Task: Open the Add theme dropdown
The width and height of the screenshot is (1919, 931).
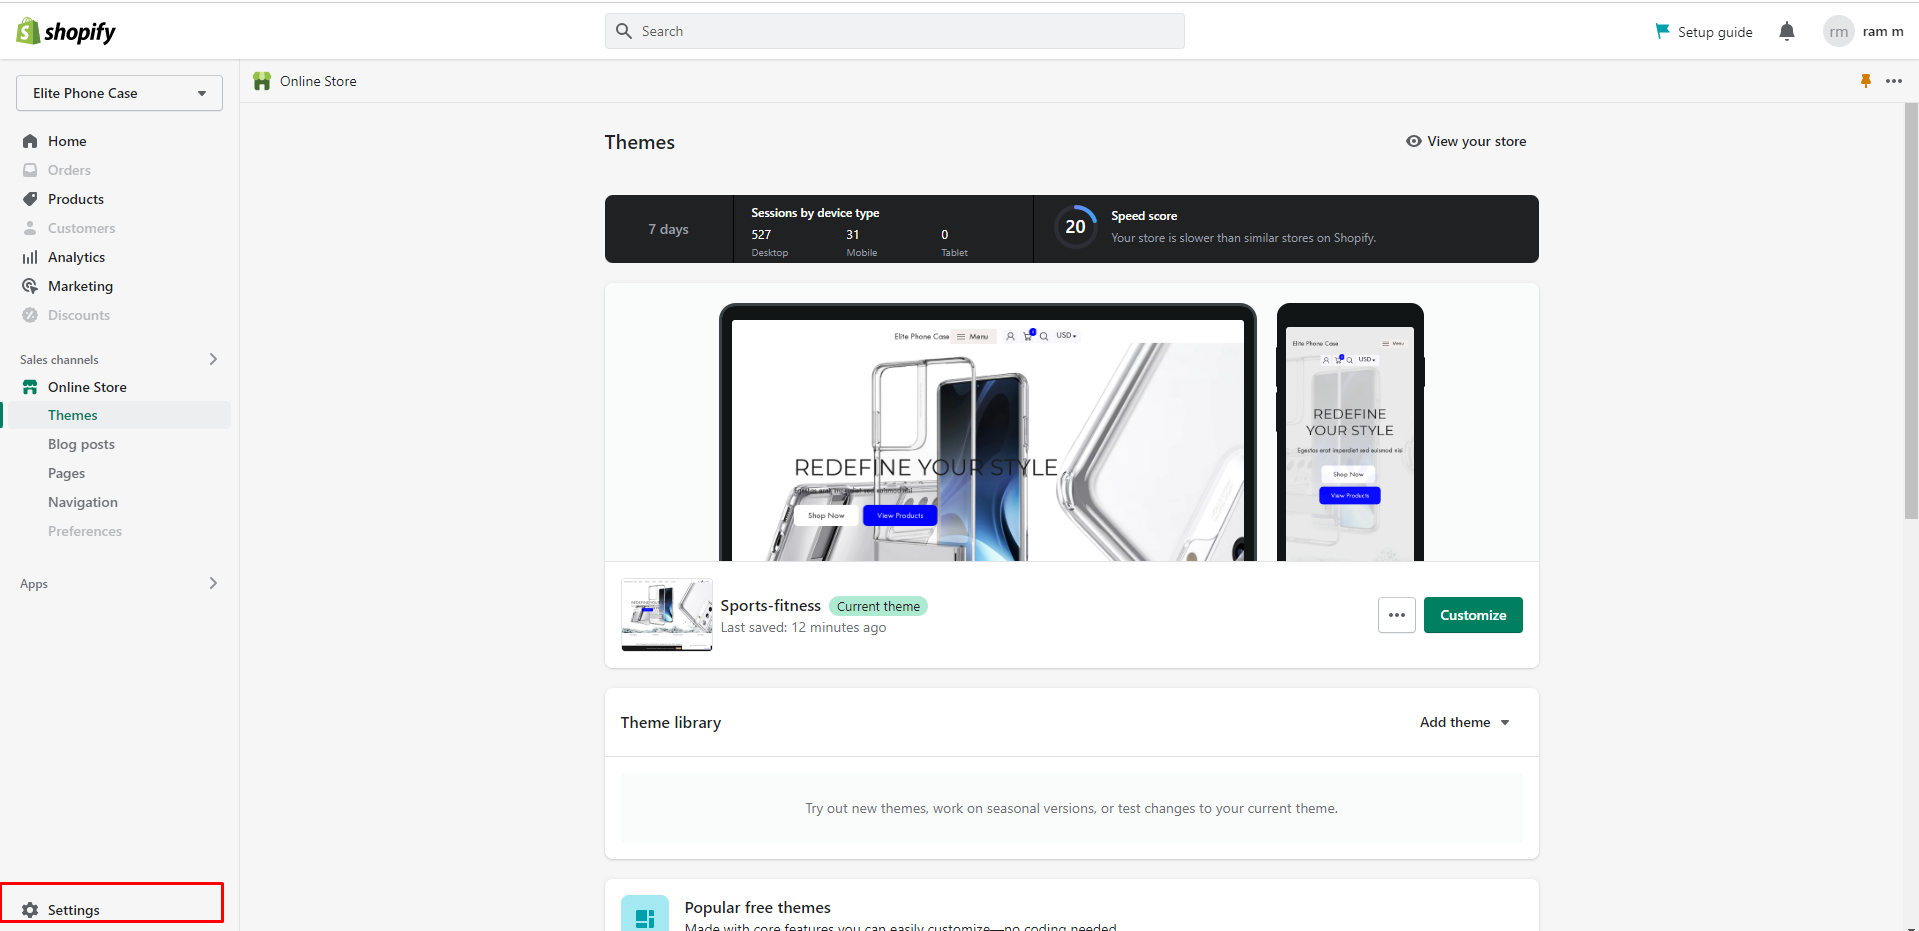Action: (1465, 722)
